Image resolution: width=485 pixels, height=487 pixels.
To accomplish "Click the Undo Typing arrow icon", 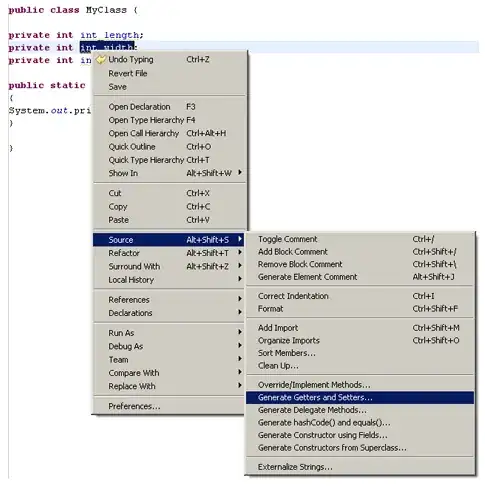I will click(101, 60).
